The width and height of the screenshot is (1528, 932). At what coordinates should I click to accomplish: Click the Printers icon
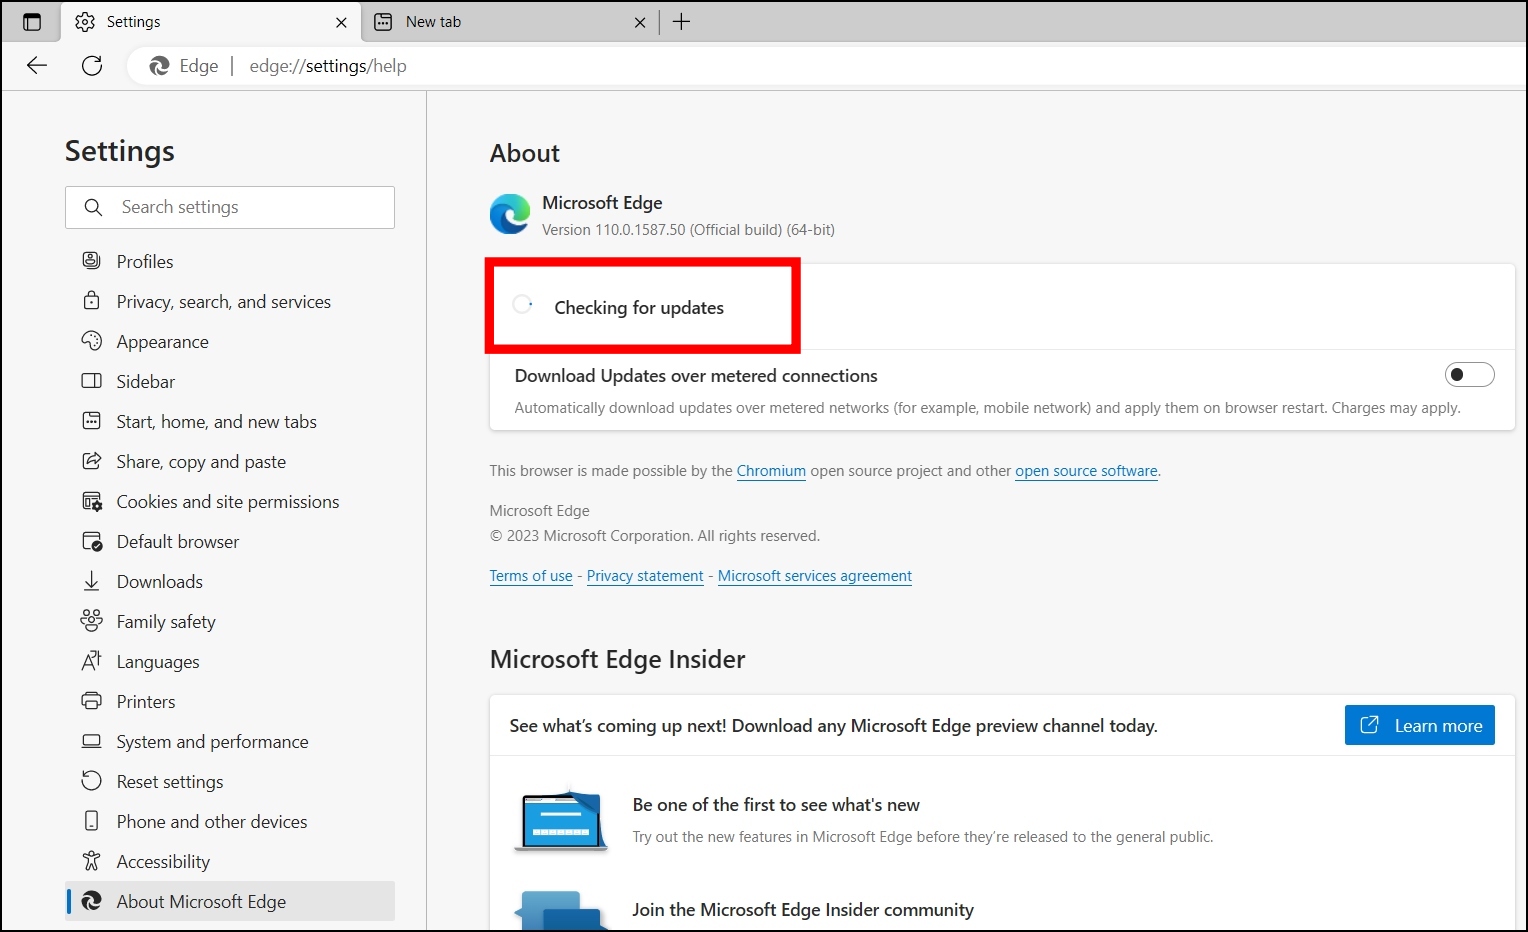(91, 701)
